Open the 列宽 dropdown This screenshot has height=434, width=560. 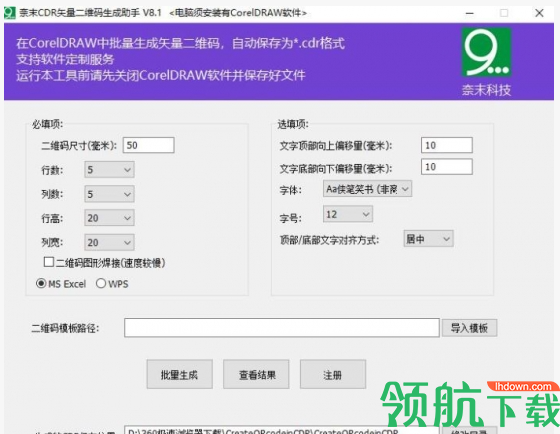(x=109, y=242)
